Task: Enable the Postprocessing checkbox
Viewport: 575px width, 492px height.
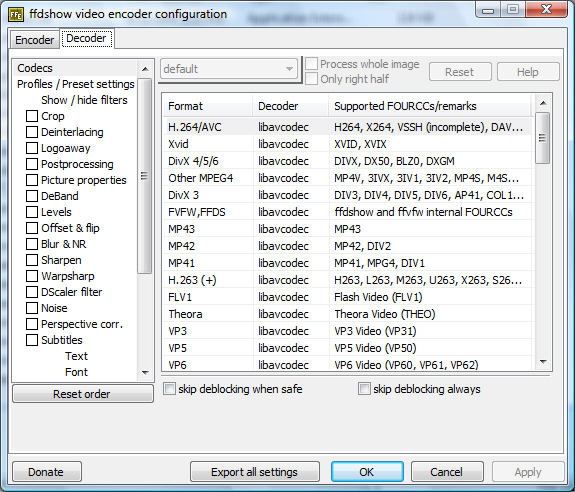Action: click(32, 164)
